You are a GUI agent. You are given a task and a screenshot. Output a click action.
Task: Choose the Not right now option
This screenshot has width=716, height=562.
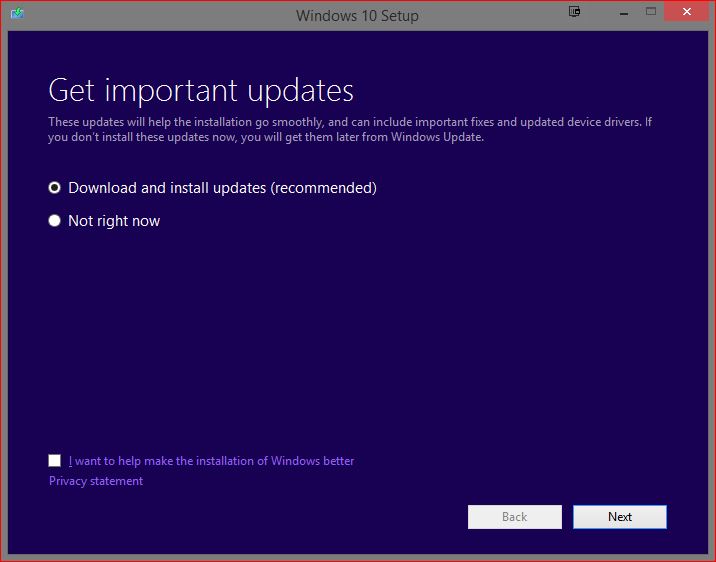[x=54, y=221]
